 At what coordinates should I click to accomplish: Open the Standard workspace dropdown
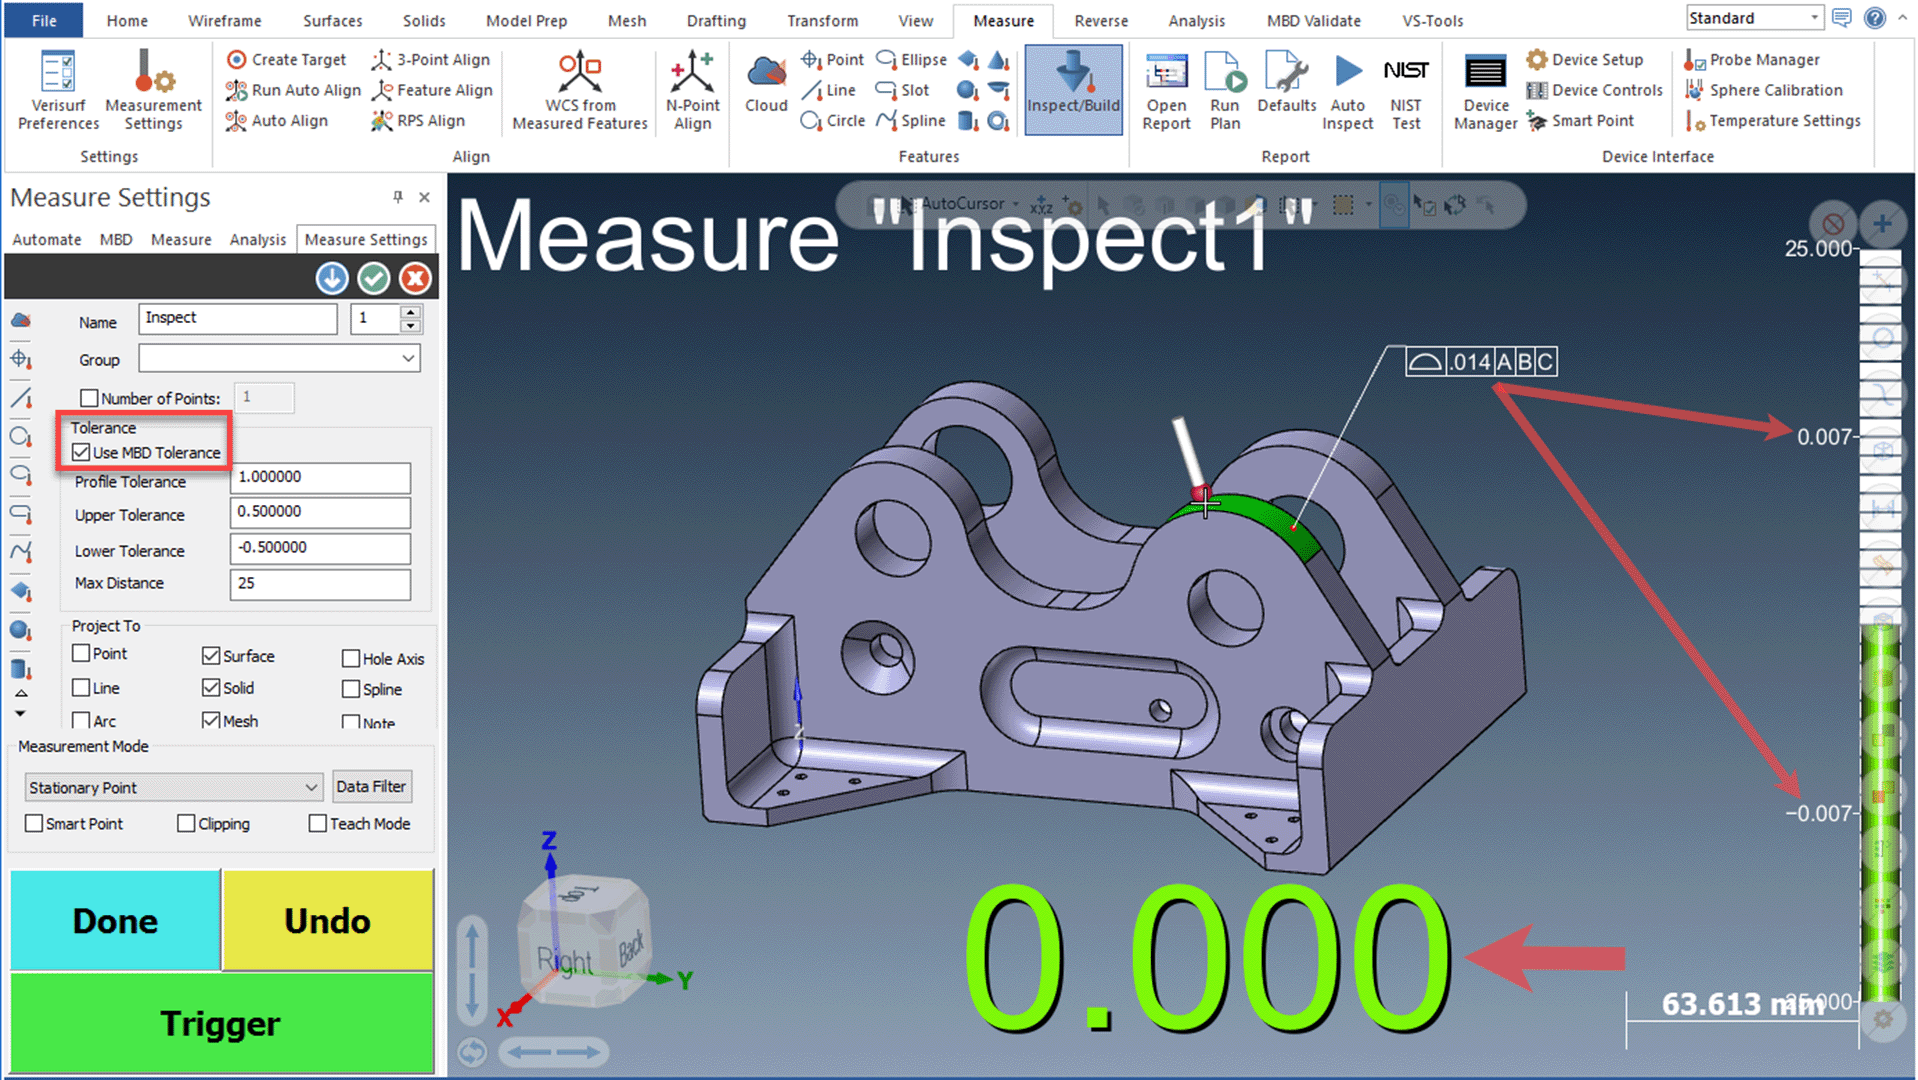[1755, 18]
